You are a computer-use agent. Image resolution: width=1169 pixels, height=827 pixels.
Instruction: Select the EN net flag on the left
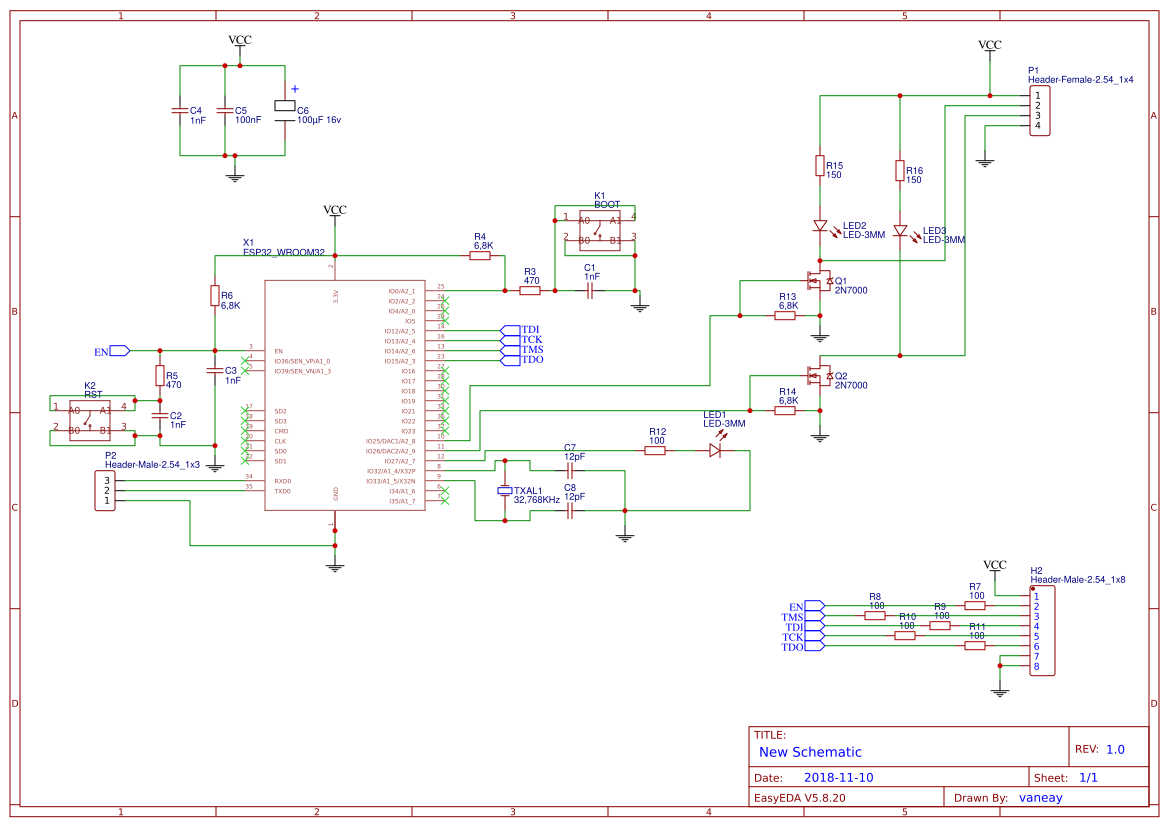[x=113, y=350]
